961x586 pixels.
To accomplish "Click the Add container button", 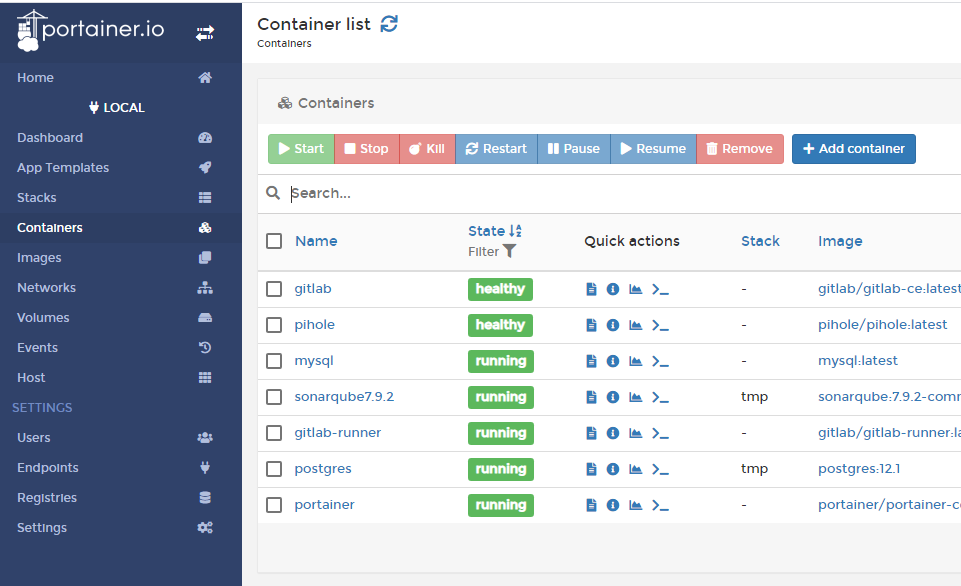I will point(854,149).
